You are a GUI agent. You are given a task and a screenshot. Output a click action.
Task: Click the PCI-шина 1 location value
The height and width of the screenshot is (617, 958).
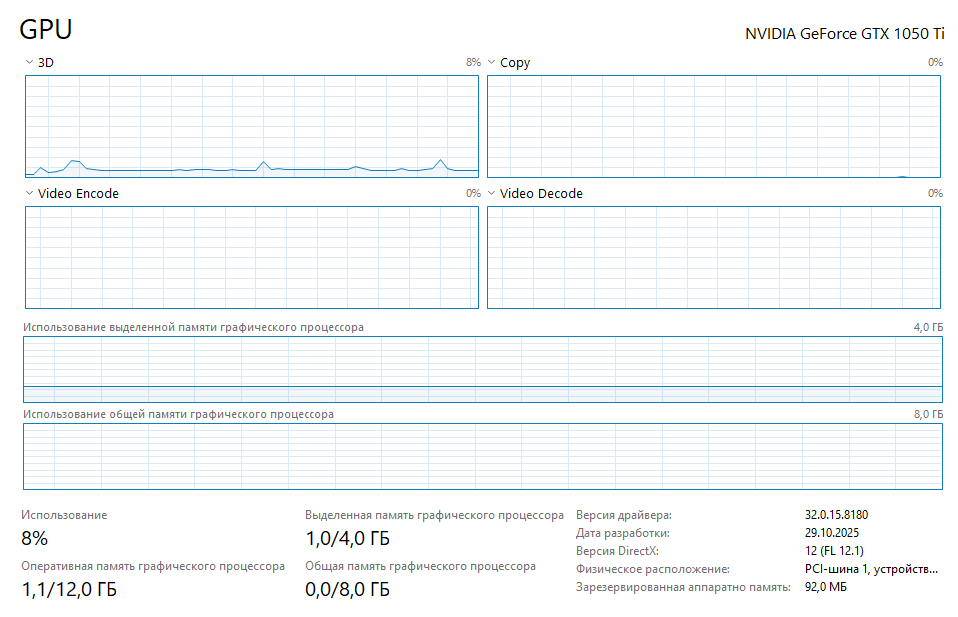pyautogui.click(x=871, y=569)
